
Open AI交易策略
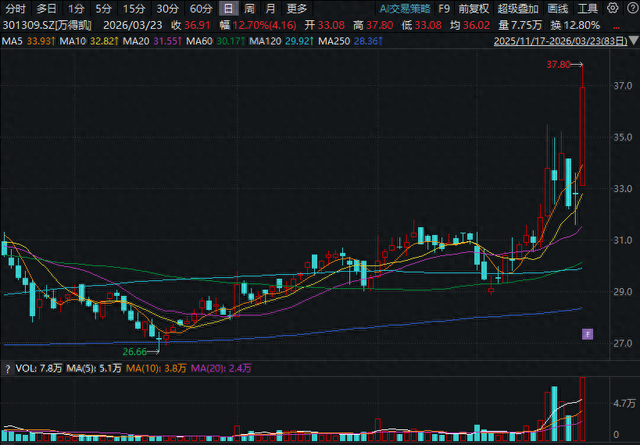(x=404, y=8)
